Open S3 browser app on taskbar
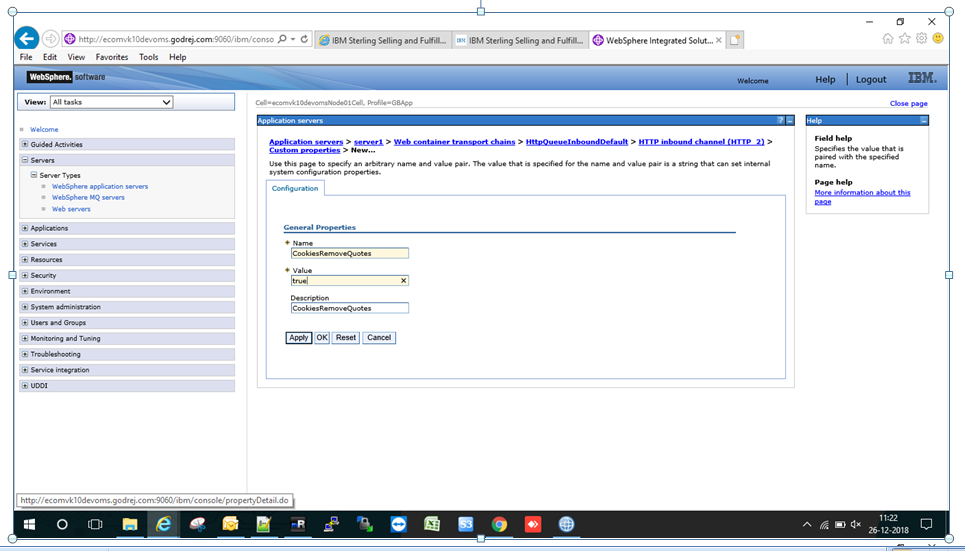The width and height of the screenshot is (965, 551). pos(466,525)
